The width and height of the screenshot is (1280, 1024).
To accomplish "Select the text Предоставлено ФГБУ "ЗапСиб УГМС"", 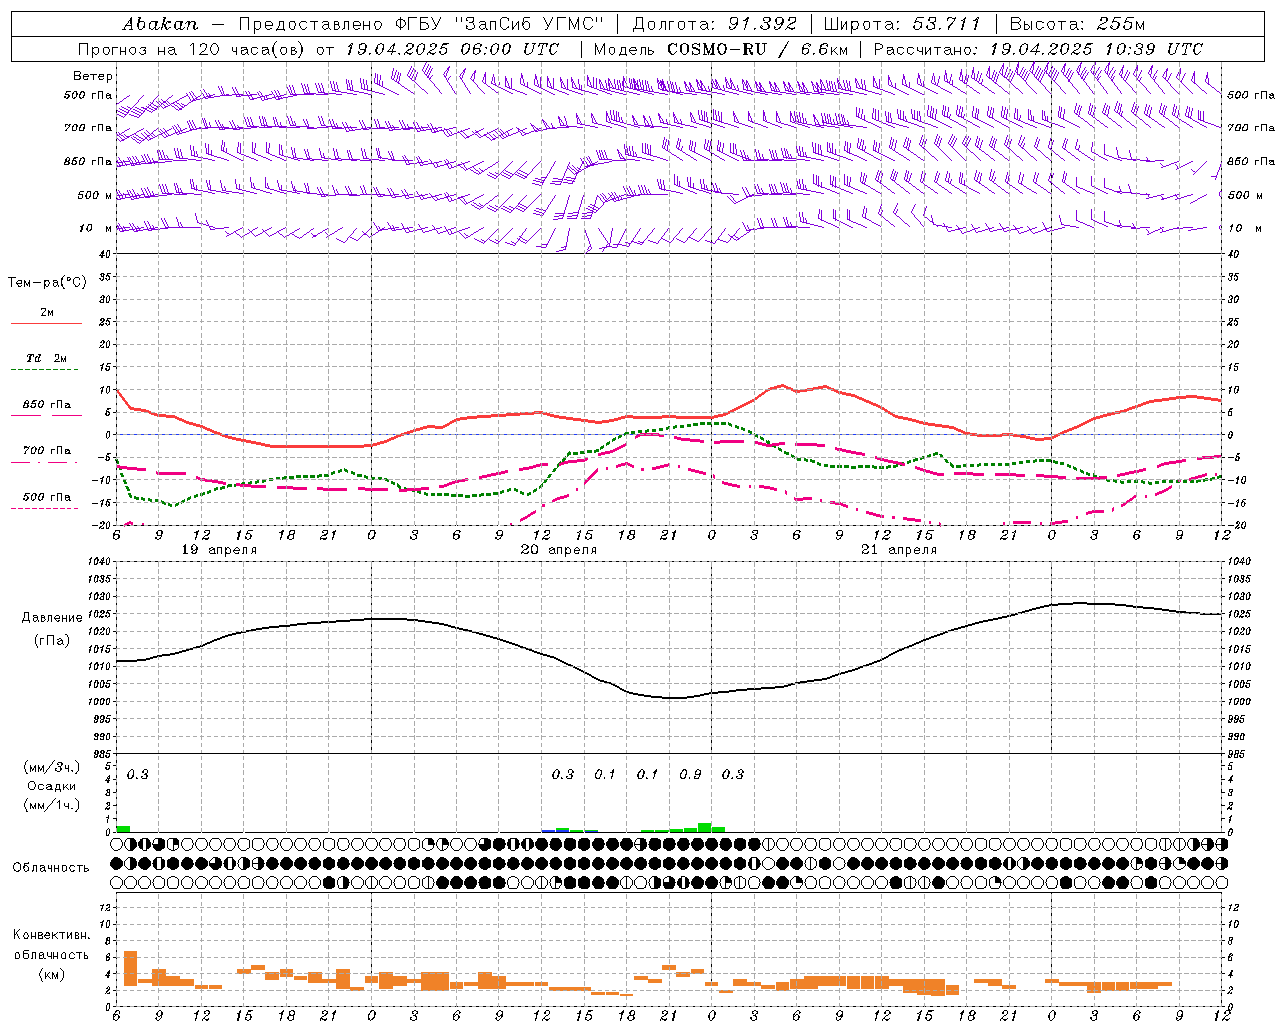I will 421,24.
